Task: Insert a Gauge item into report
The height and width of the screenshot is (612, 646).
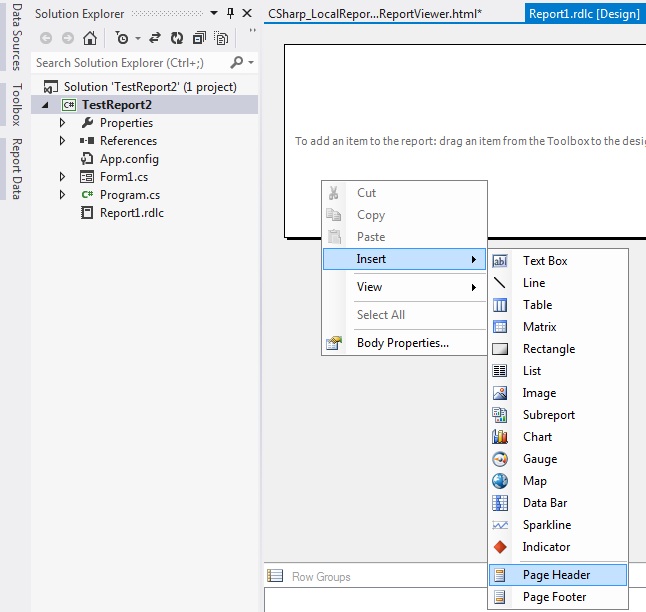Action: (x=539, y=459)
